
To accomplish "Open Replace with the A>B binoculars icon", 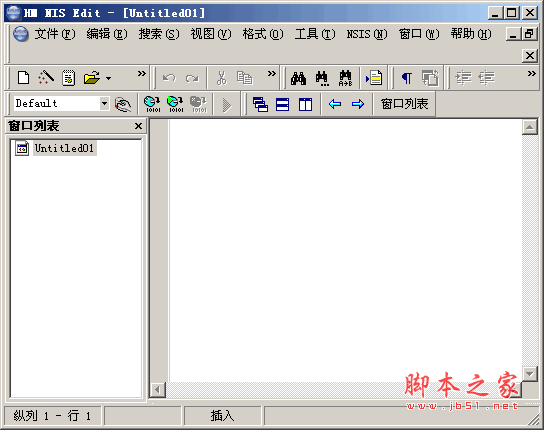I will 345,78.
